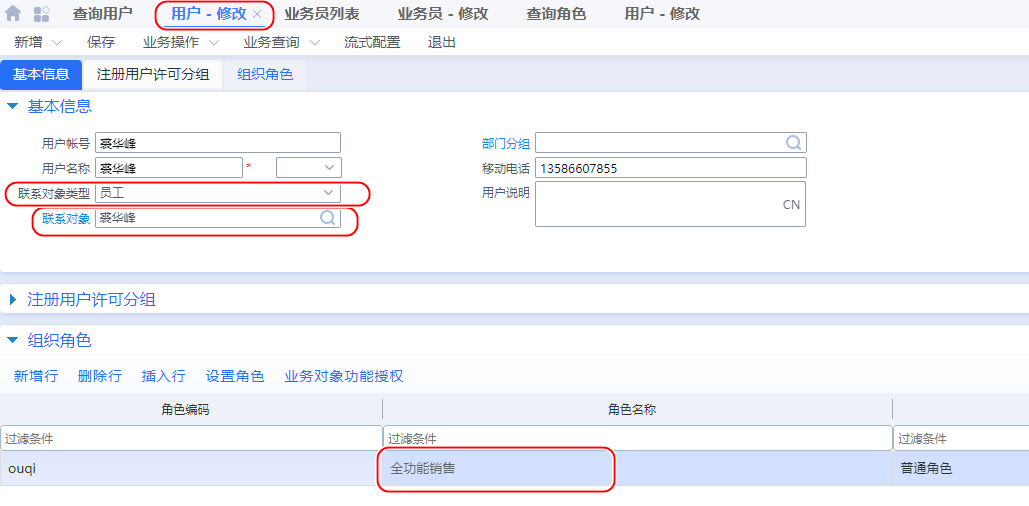Switch to the 业务员列表 tab

coord(322,14)
